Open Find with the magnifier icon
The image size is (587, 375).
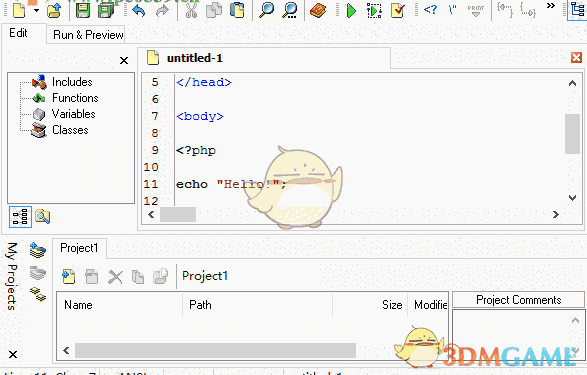click(x=267, y=10)
